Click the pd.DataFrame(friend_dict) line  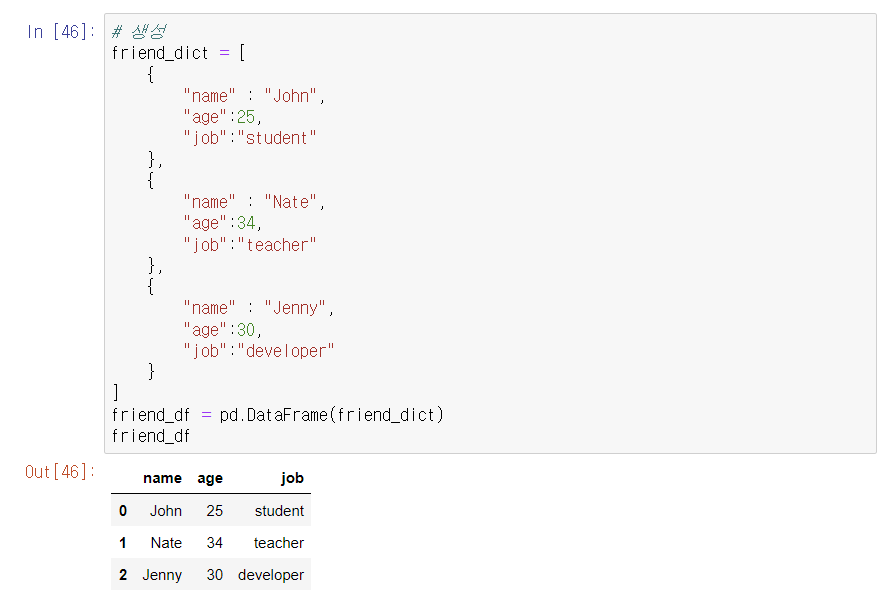[x=277, y=415]
